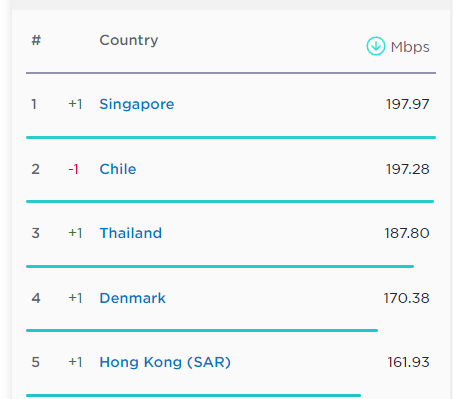
Task: Open the Denmark country link
Action: pos(132,298)
